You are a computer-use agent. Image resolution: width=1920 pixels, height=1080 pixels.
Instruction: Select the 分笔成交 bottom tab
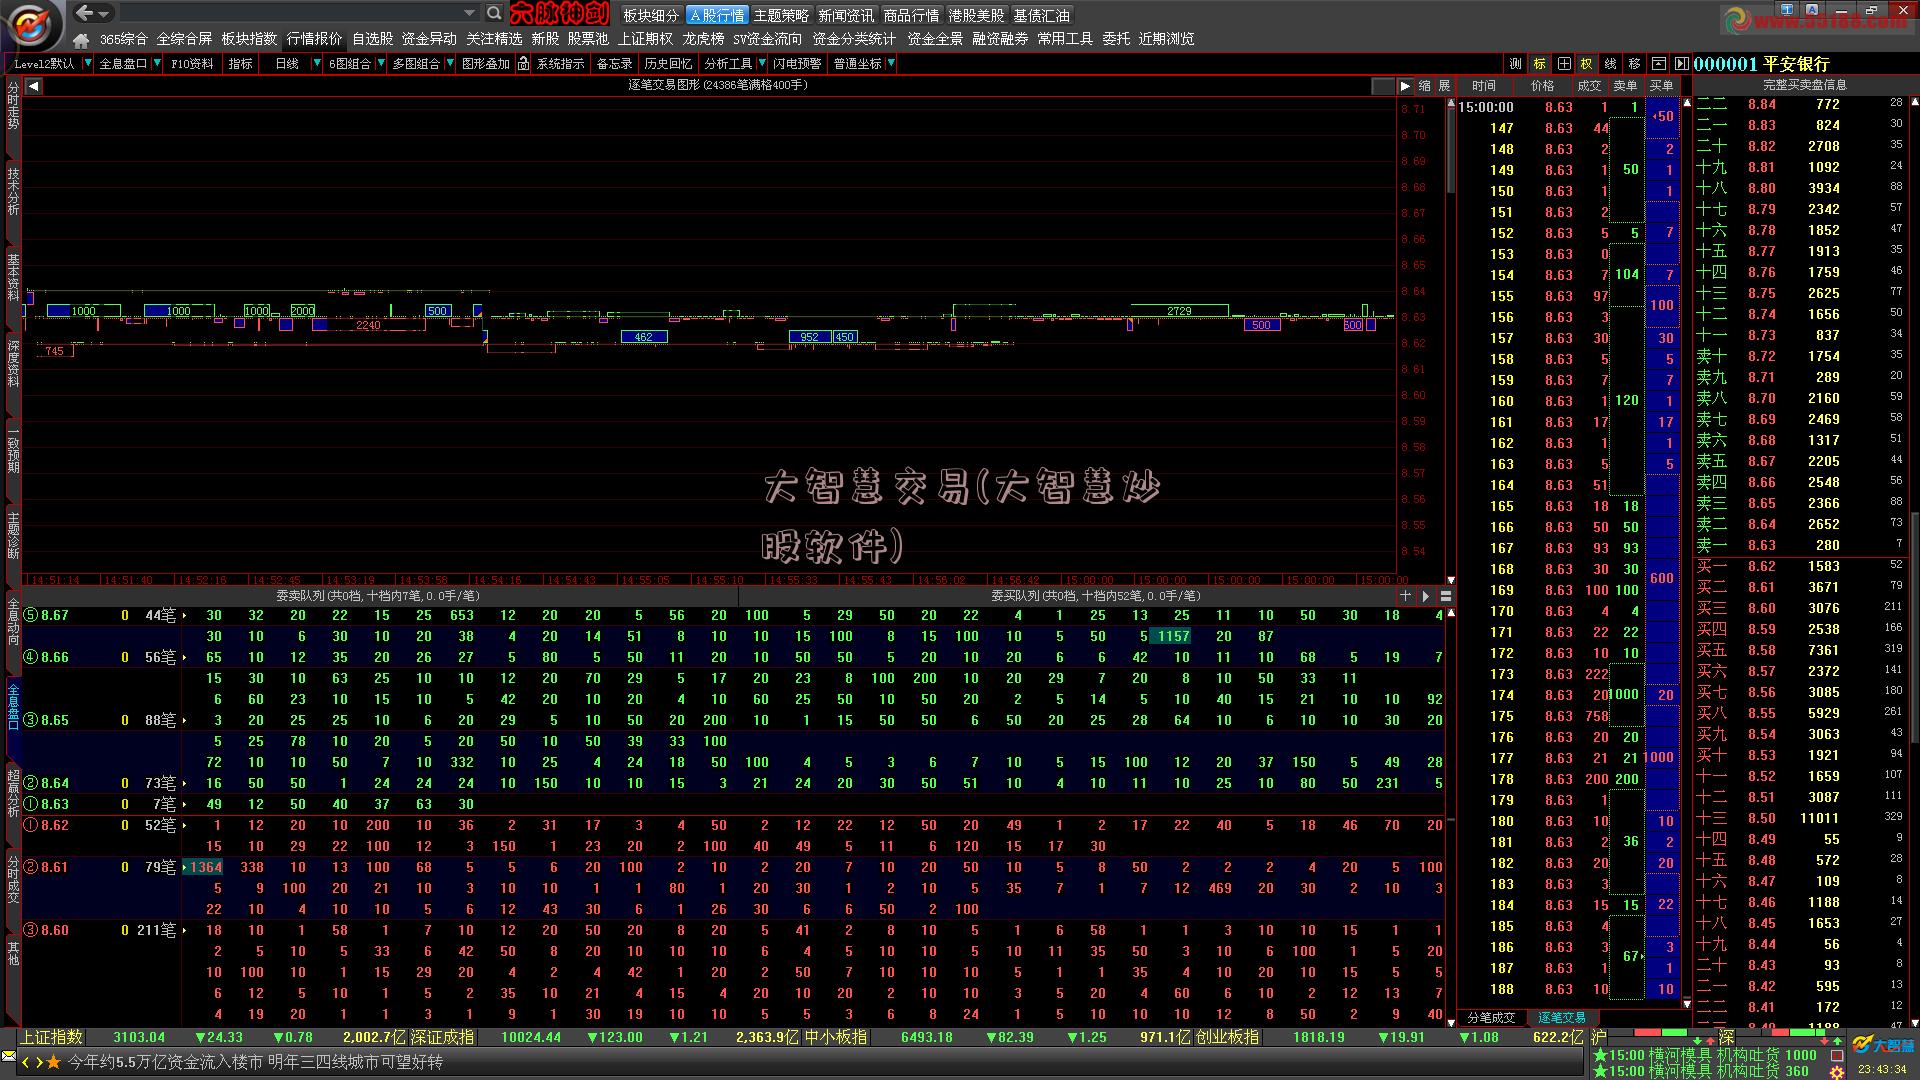pyautogui.click(x=1491, y=1017)
